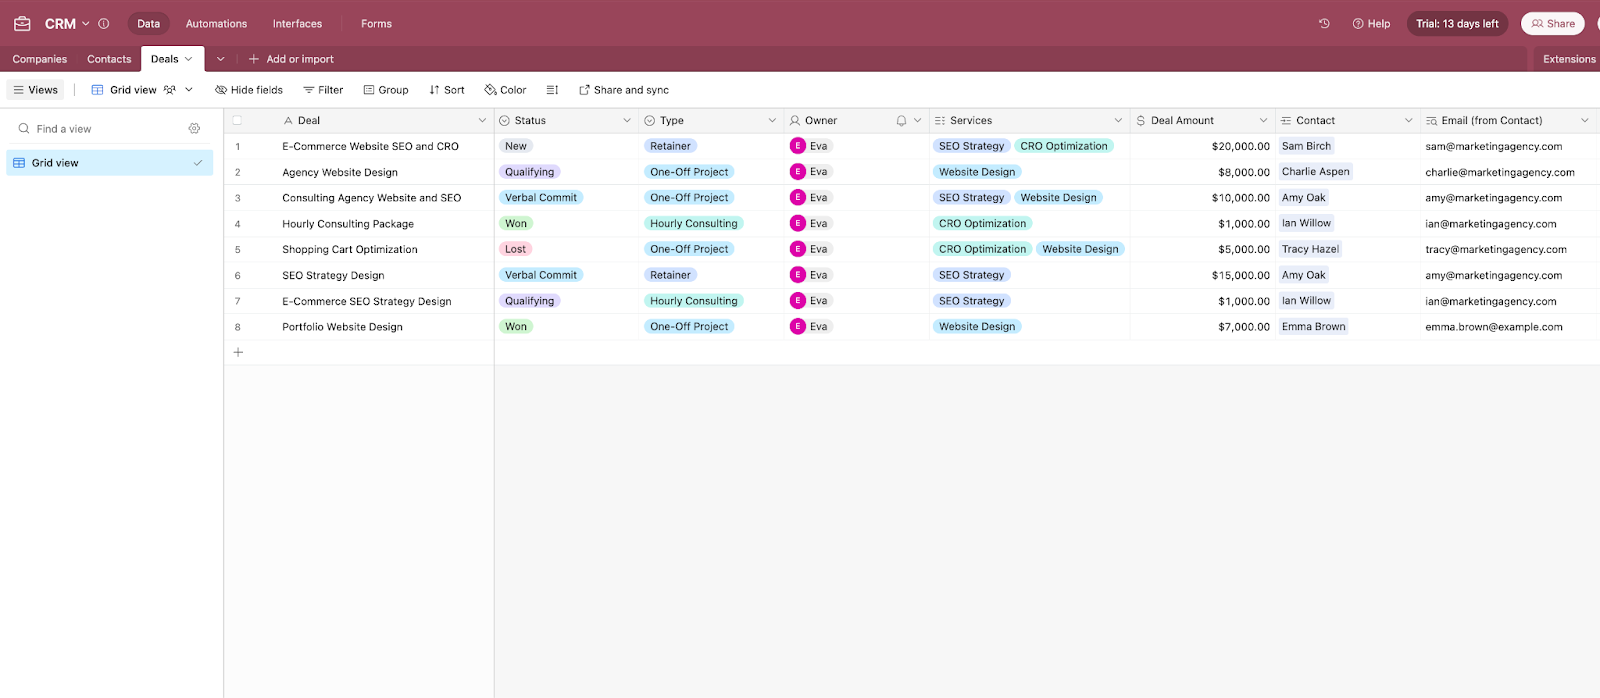
Task: Open the Filter options
Action: coord(323,90)
